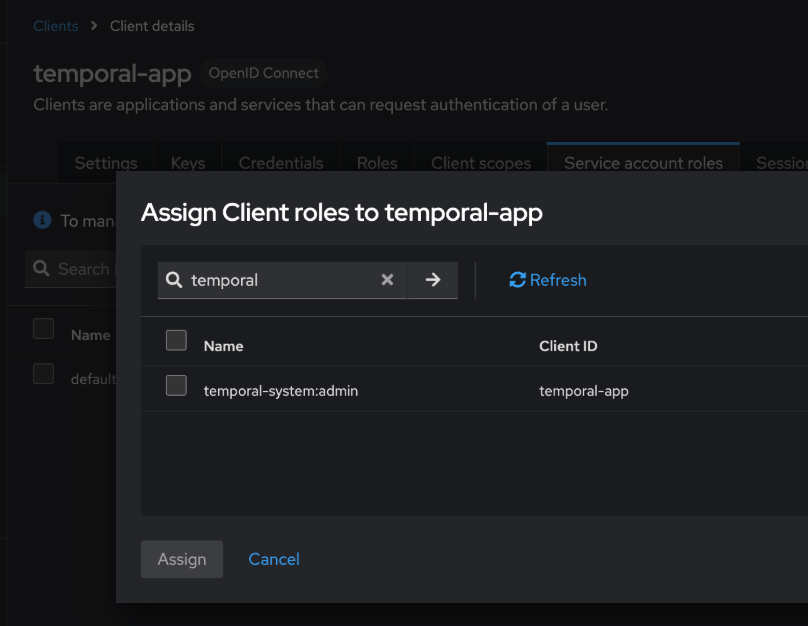
Task: Click the Assign button
Action: [182, 559]
